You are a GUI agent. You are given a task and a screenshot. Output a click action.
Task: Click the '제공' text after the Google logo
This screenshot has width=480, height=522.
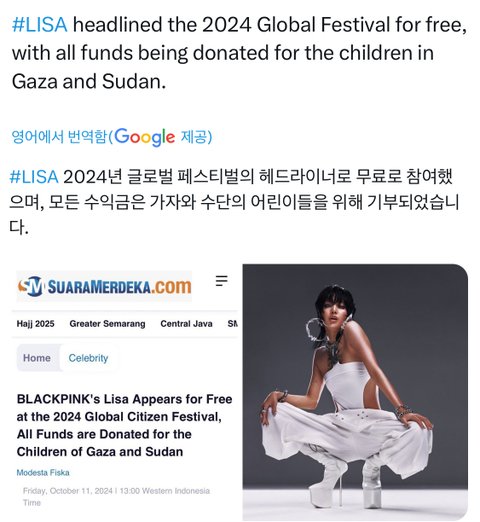(194, 137)
